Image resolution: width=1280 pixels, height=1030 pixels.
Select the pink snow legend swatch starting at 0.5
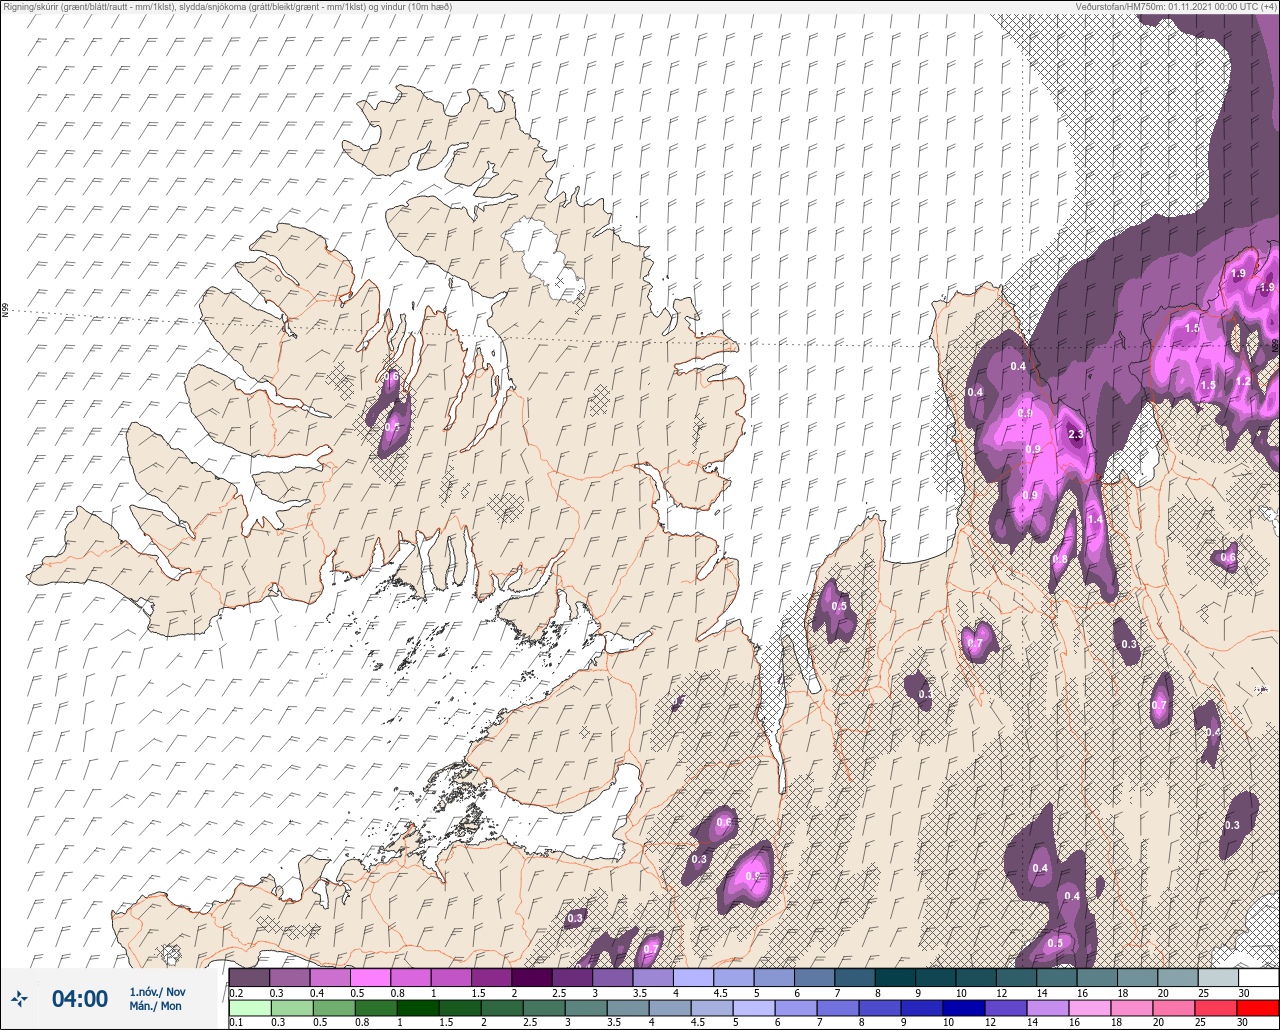click(x=370, y=977)
